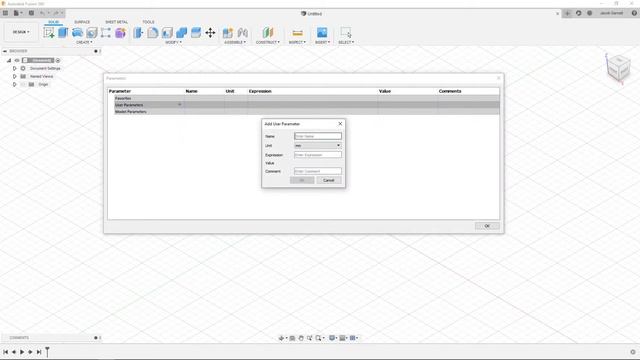
Task: Switch to the Surface tab
Action: click(x=82, y=22)
